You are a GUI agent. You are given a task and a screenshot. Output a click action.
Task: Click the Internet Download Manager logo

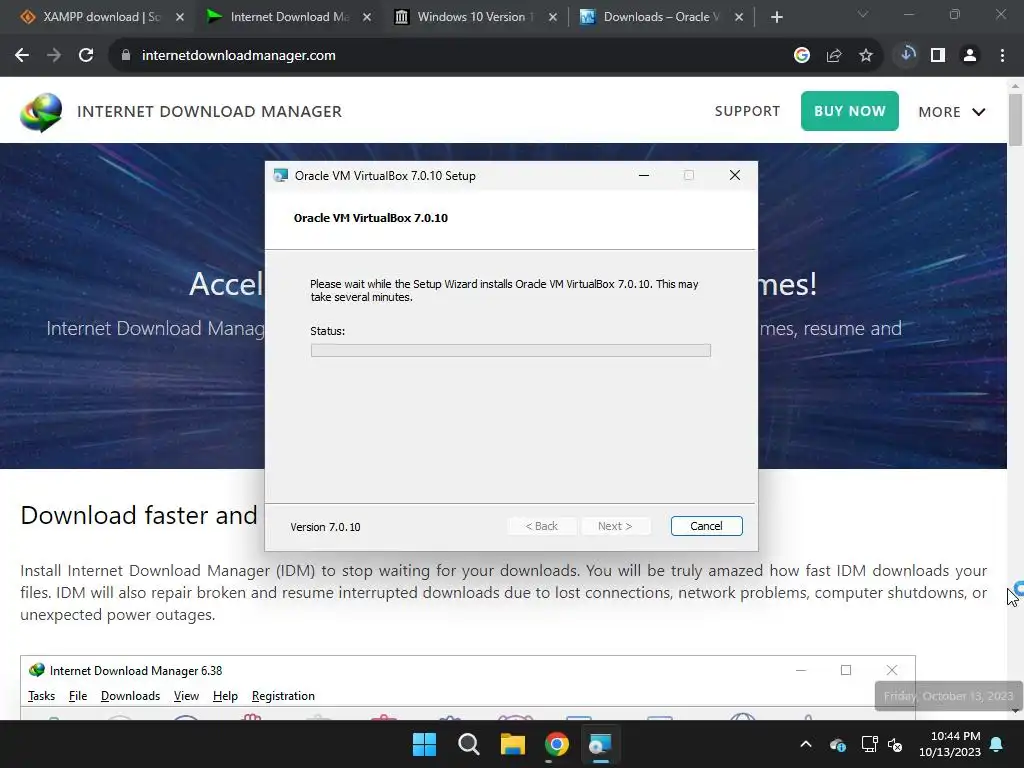pyautogui.click(x=41, y=112)
